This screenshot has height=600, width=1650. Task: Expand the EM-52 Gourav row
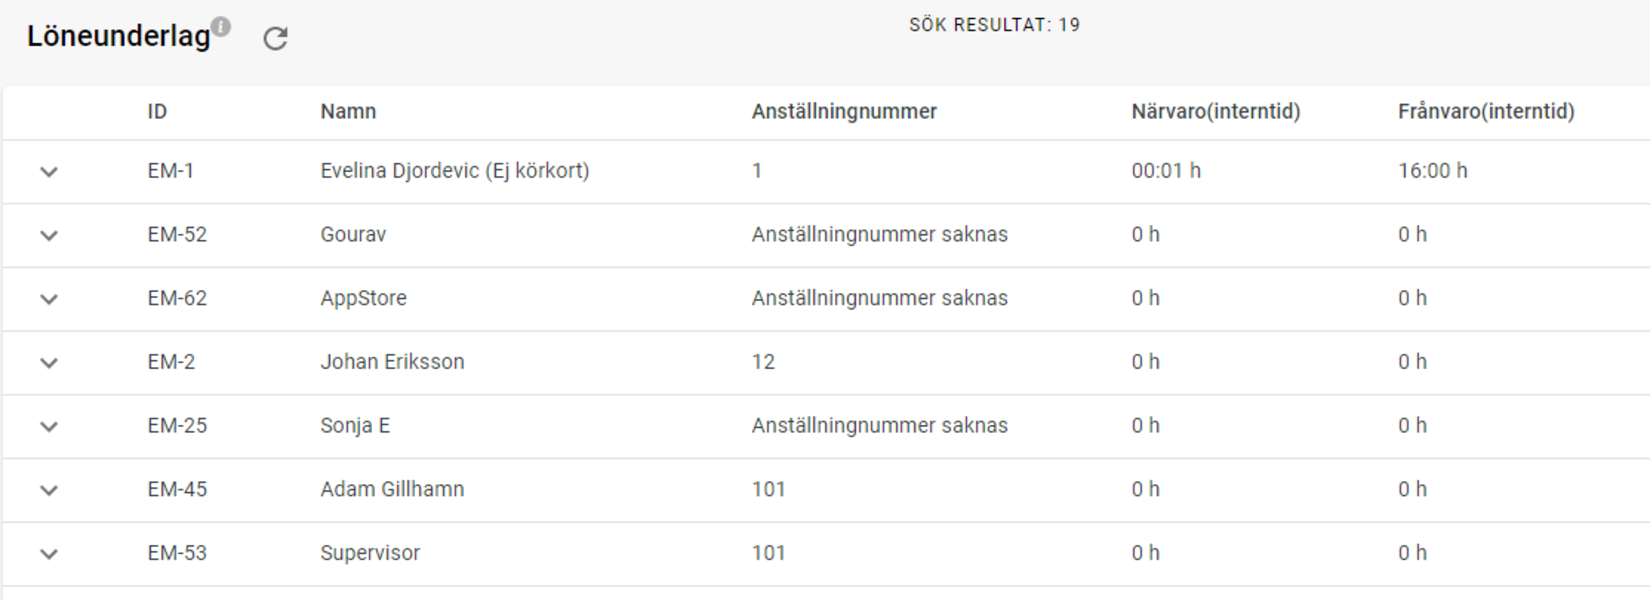point(49,236)
